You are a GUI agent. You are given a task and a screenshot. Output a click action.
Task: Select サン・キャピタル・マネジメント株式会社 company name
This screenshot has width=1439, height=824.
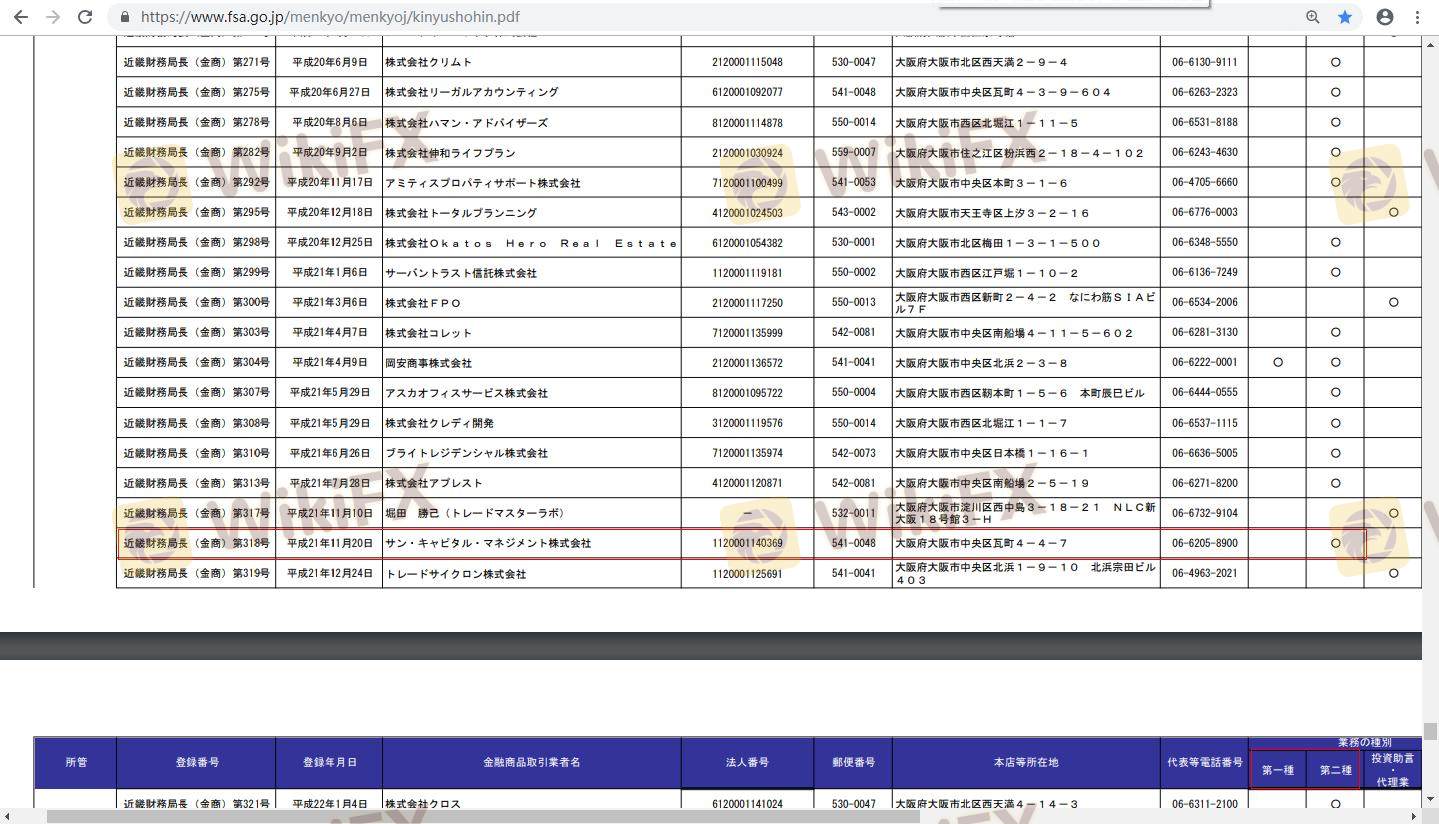[x=488, y=543]
